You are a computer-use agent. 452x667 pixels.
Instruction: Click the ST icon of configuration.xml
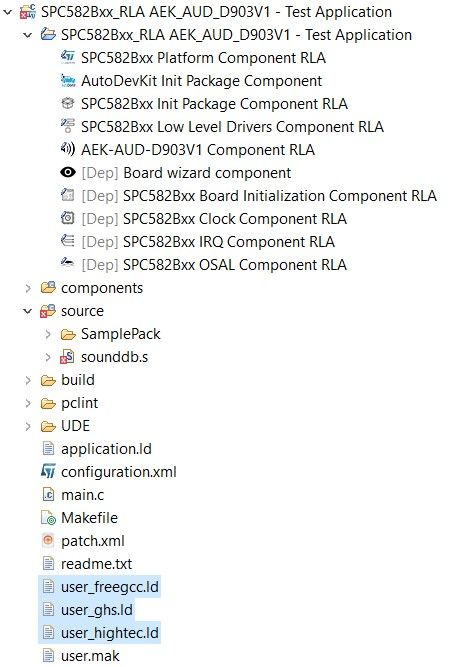(48, 471)
